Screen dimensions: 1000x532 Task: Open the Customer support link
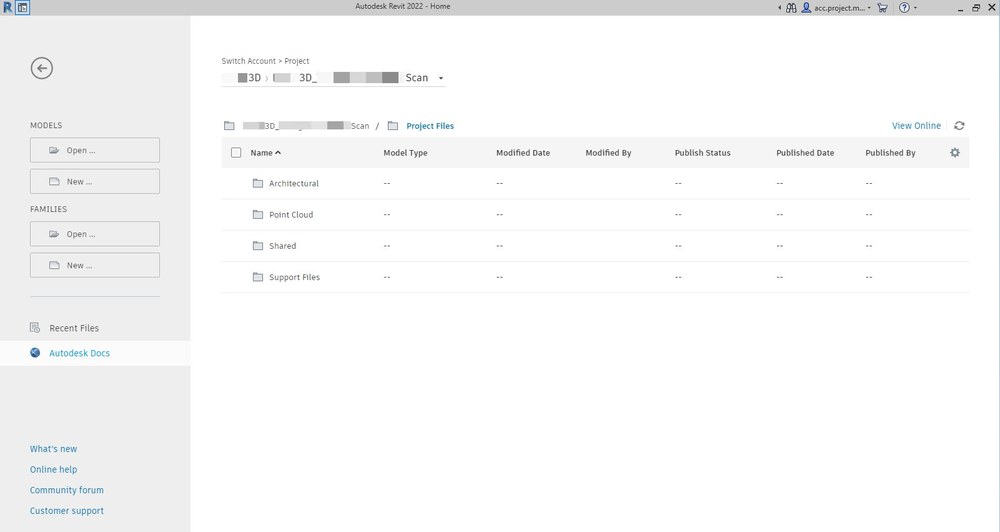click(67, 510)
